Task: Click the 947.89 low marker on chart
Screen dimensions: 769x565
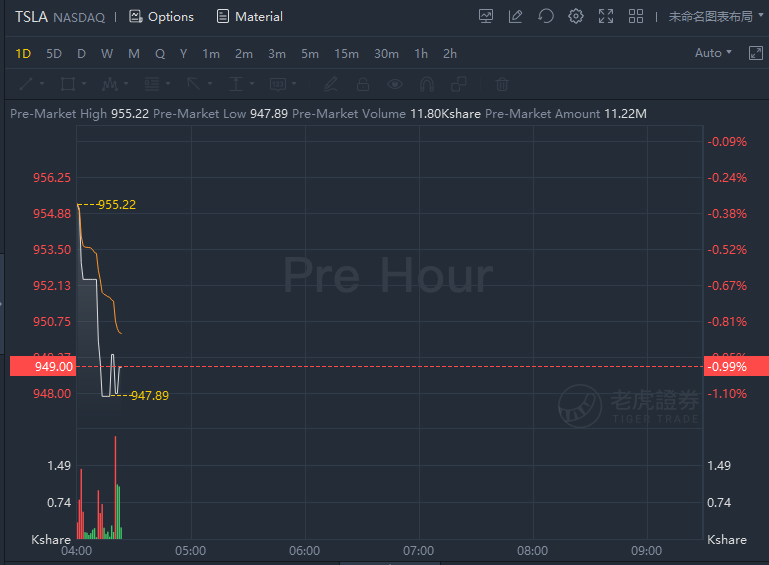Action: pyautogui.click(x=150, y=395)
